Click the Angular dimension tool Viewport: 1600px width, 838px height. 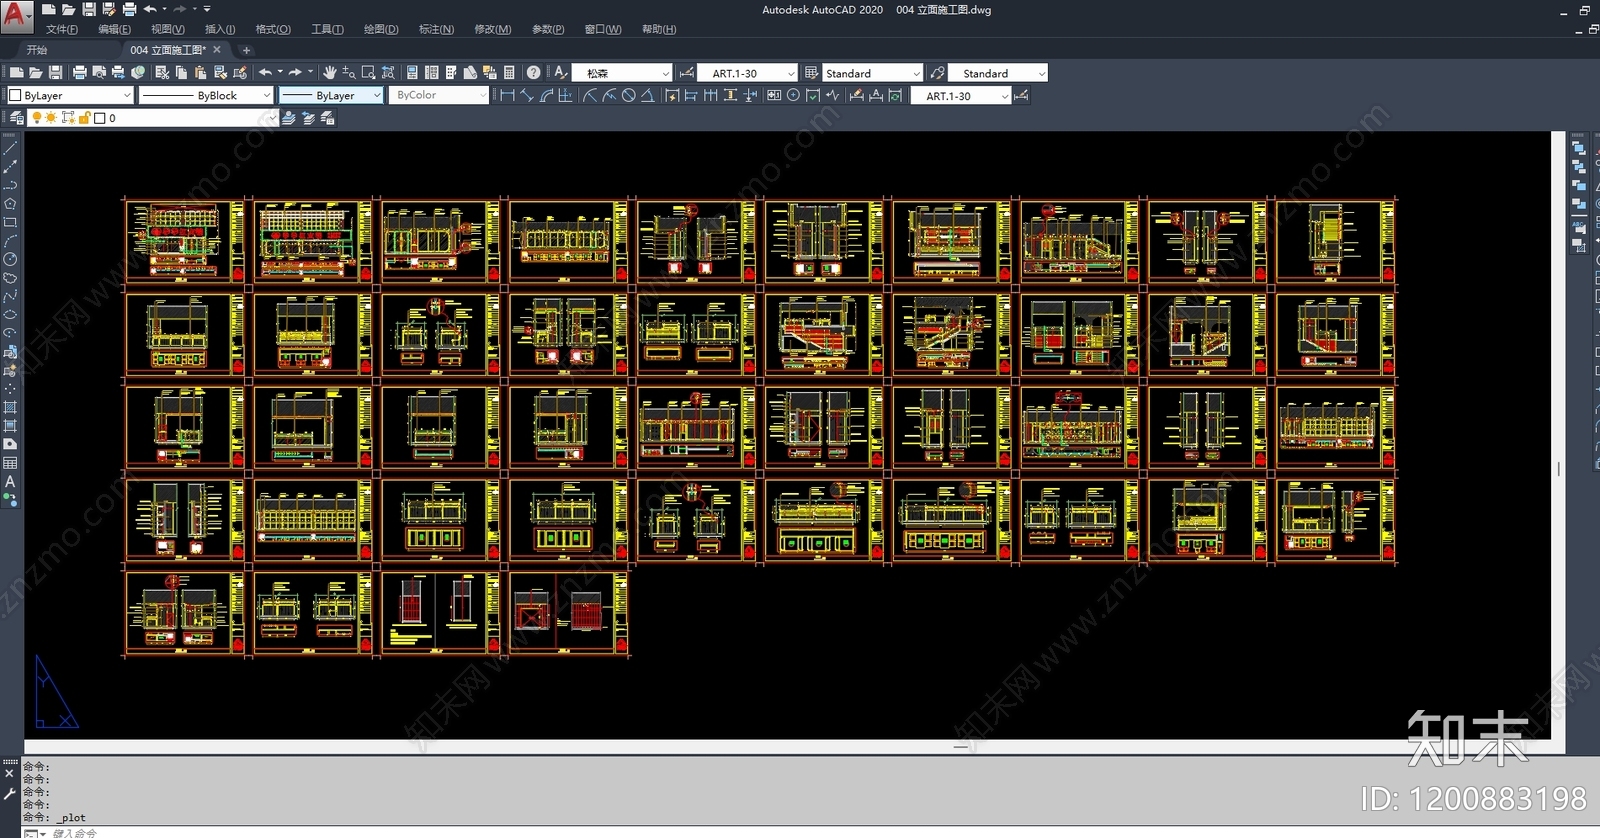point(648,95)
